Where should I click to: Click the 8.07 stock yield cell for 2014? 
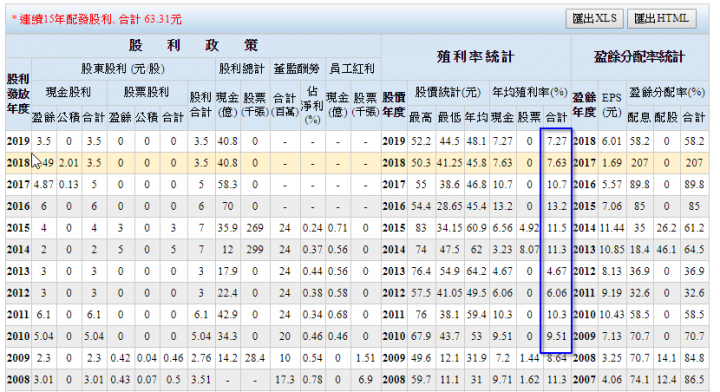[x=529, y=249]
